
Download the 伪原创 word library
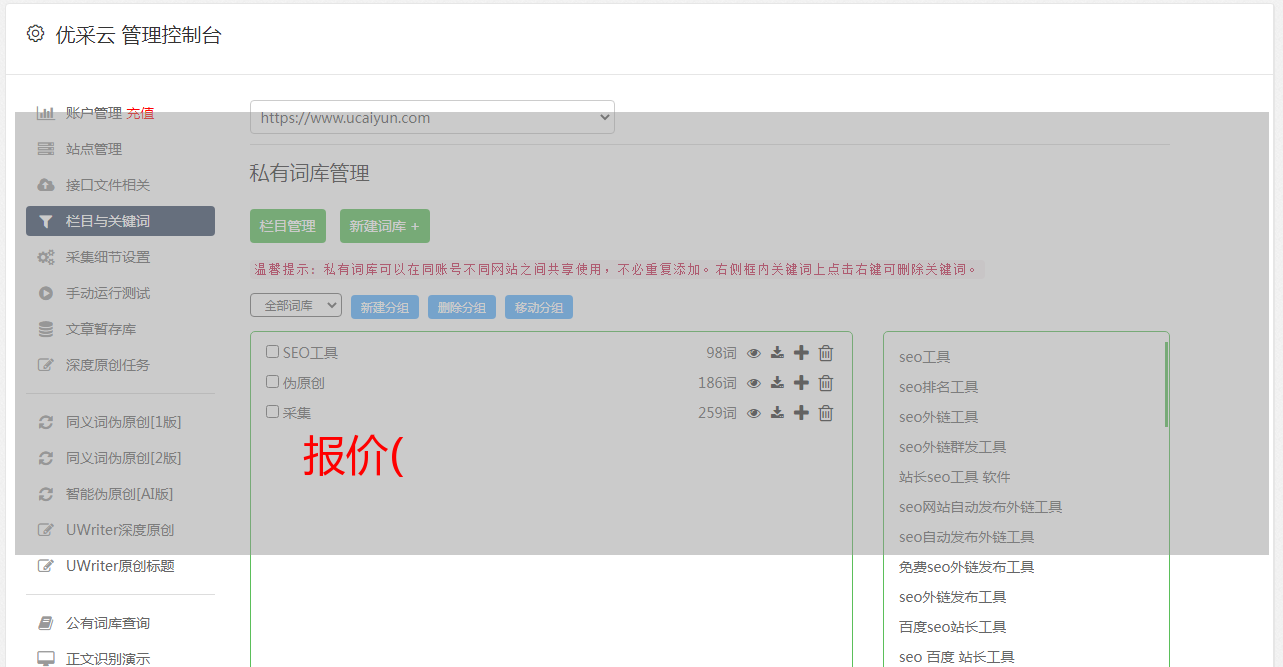click(x=777, y=383)
